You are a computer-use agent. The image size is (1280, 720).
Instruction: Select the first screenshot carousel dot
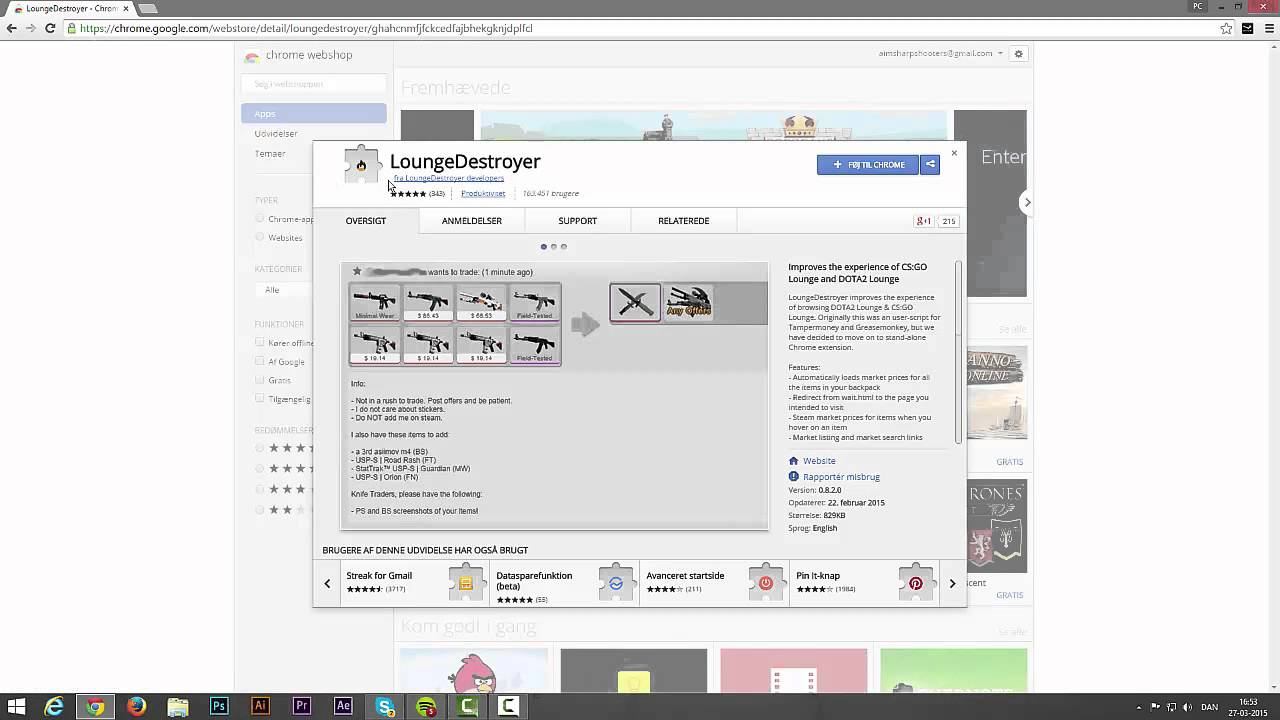[543, 247]
